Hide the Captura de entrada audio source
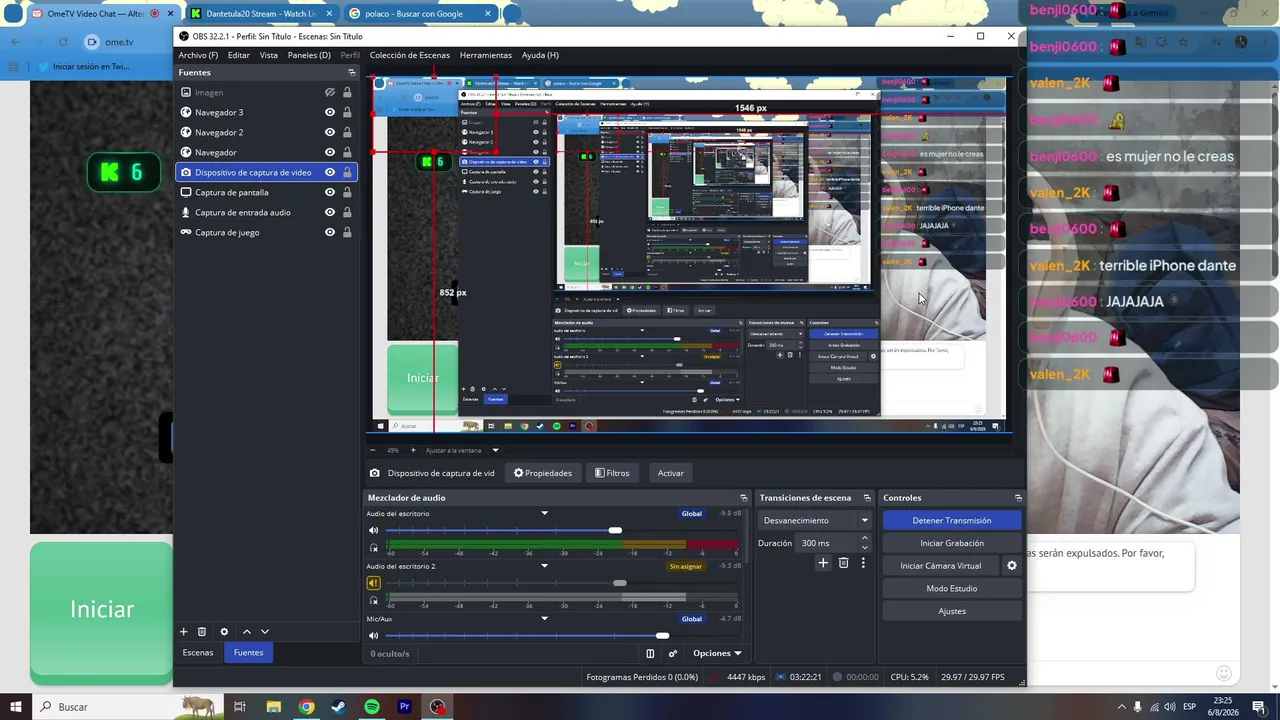This screenshot has height=720, width=1280. [x=330, y=212]
